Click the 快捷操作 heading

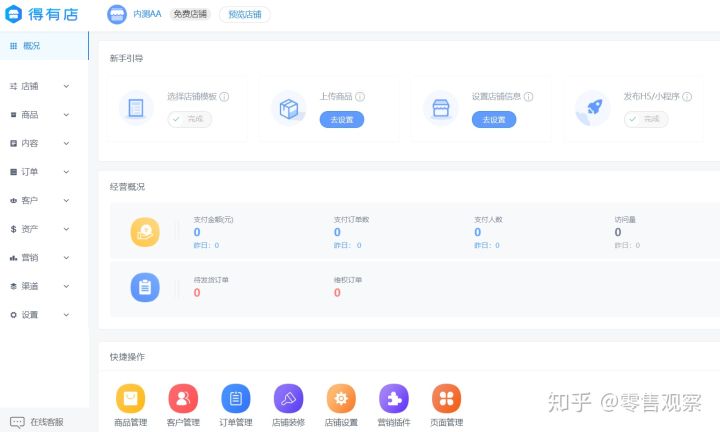[127, 357]
